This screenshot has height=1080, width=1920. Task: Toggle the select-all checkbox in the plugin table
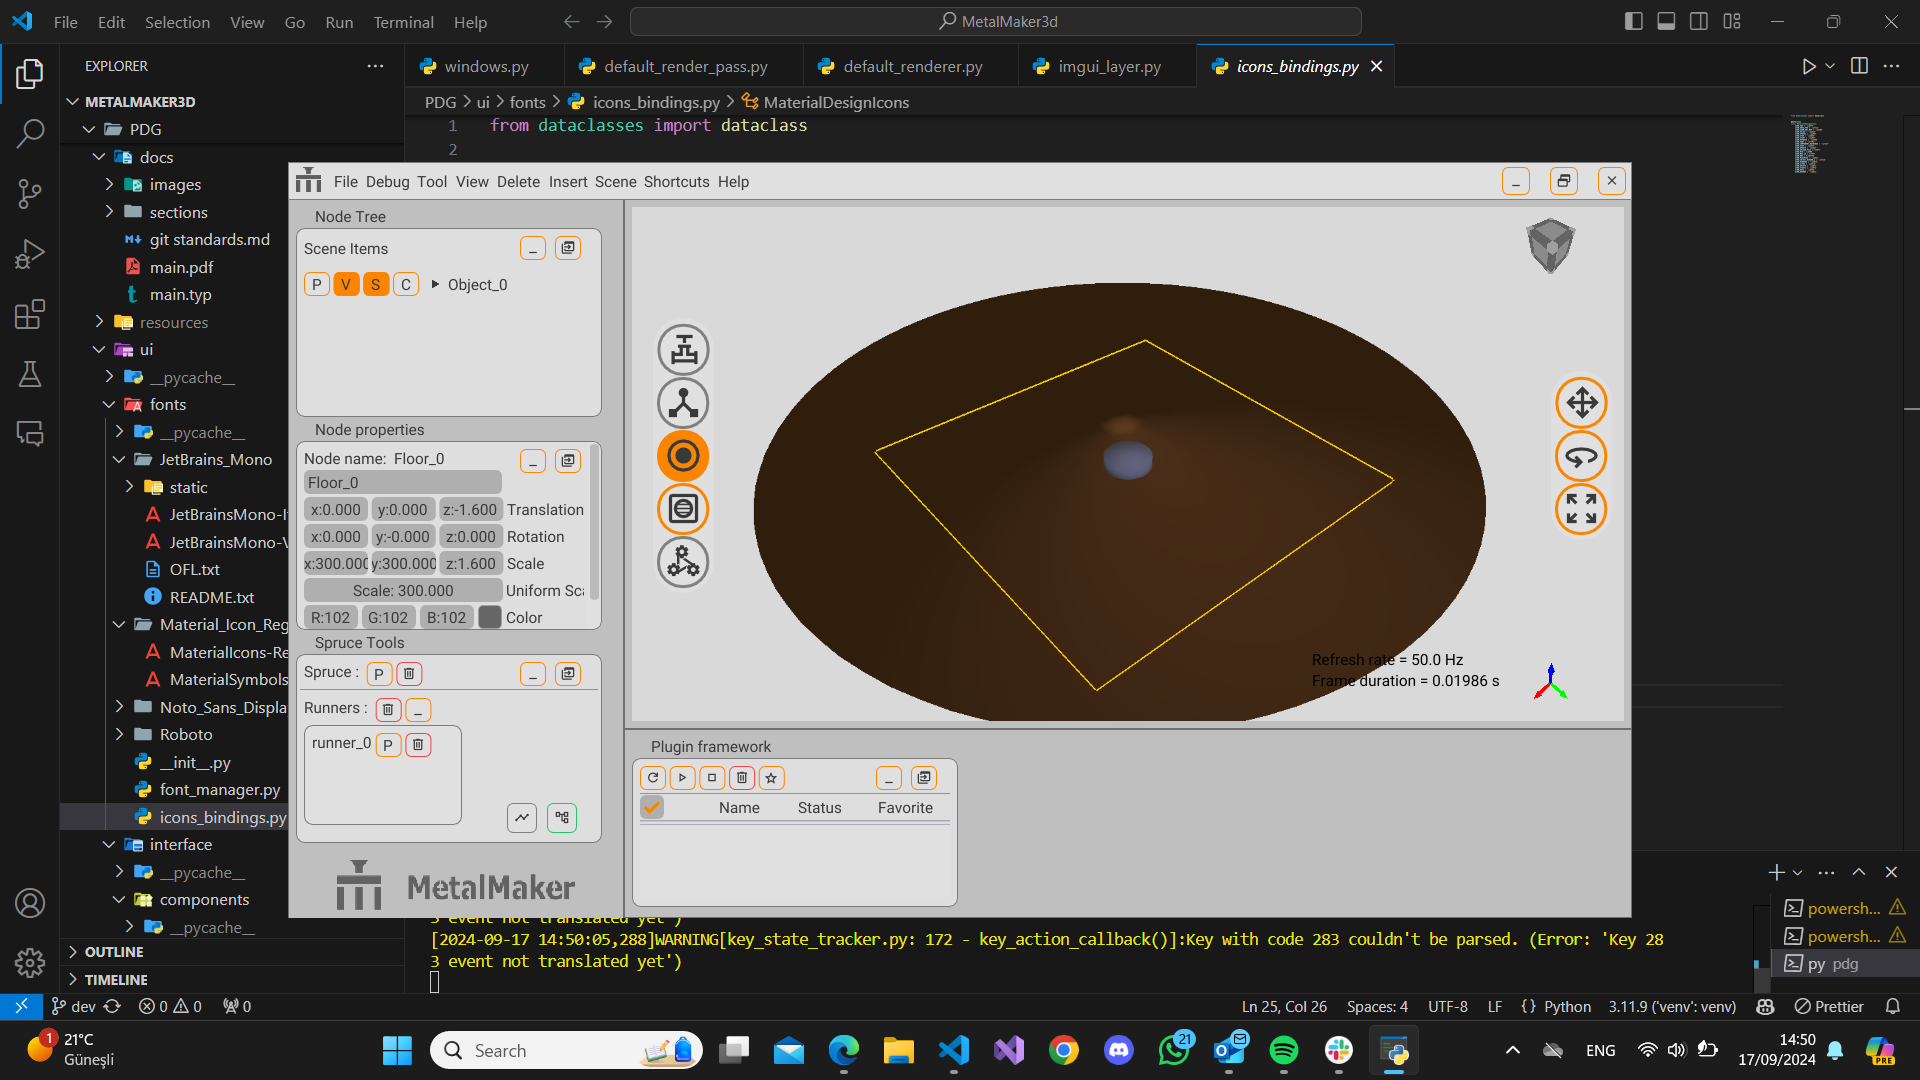(652, 807)
